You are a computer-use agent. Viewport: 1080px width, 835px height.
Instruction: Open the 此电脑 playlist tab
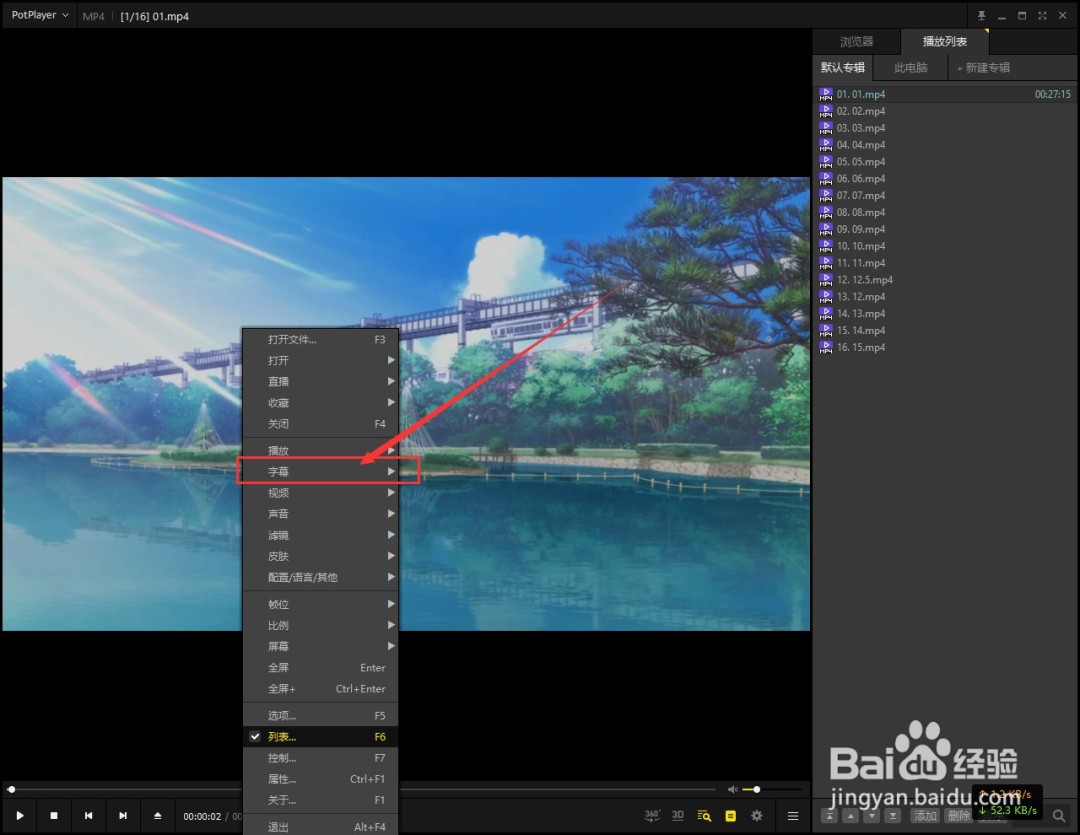coord(911,68)
